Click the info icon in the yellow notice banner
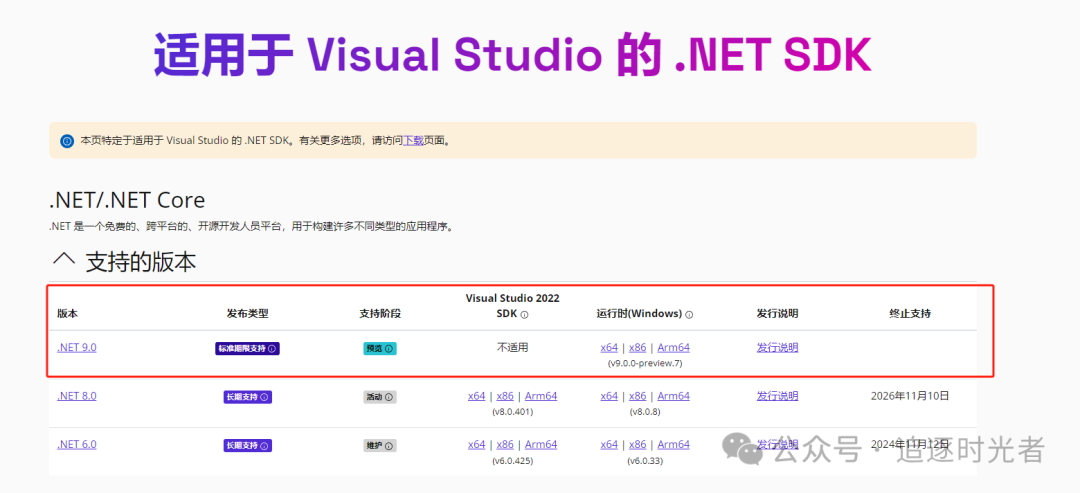Screen dimensions: 1080x493 pos(67,141)
